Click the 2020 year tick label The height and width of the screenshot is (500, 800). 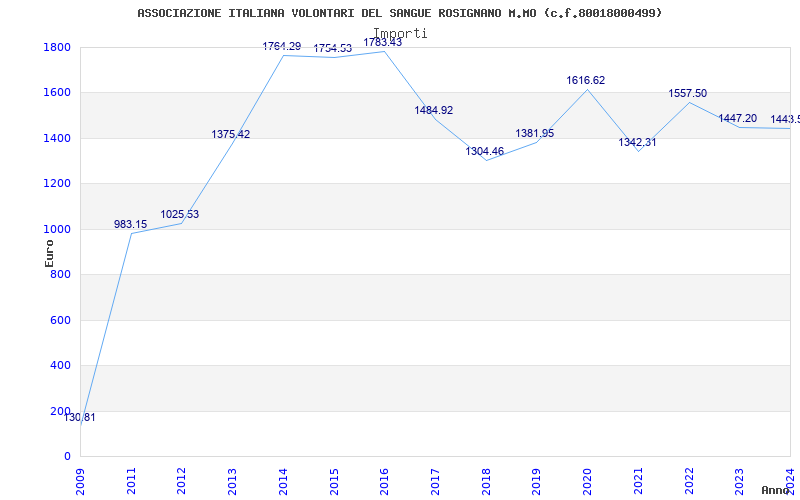tap(587, 482)
